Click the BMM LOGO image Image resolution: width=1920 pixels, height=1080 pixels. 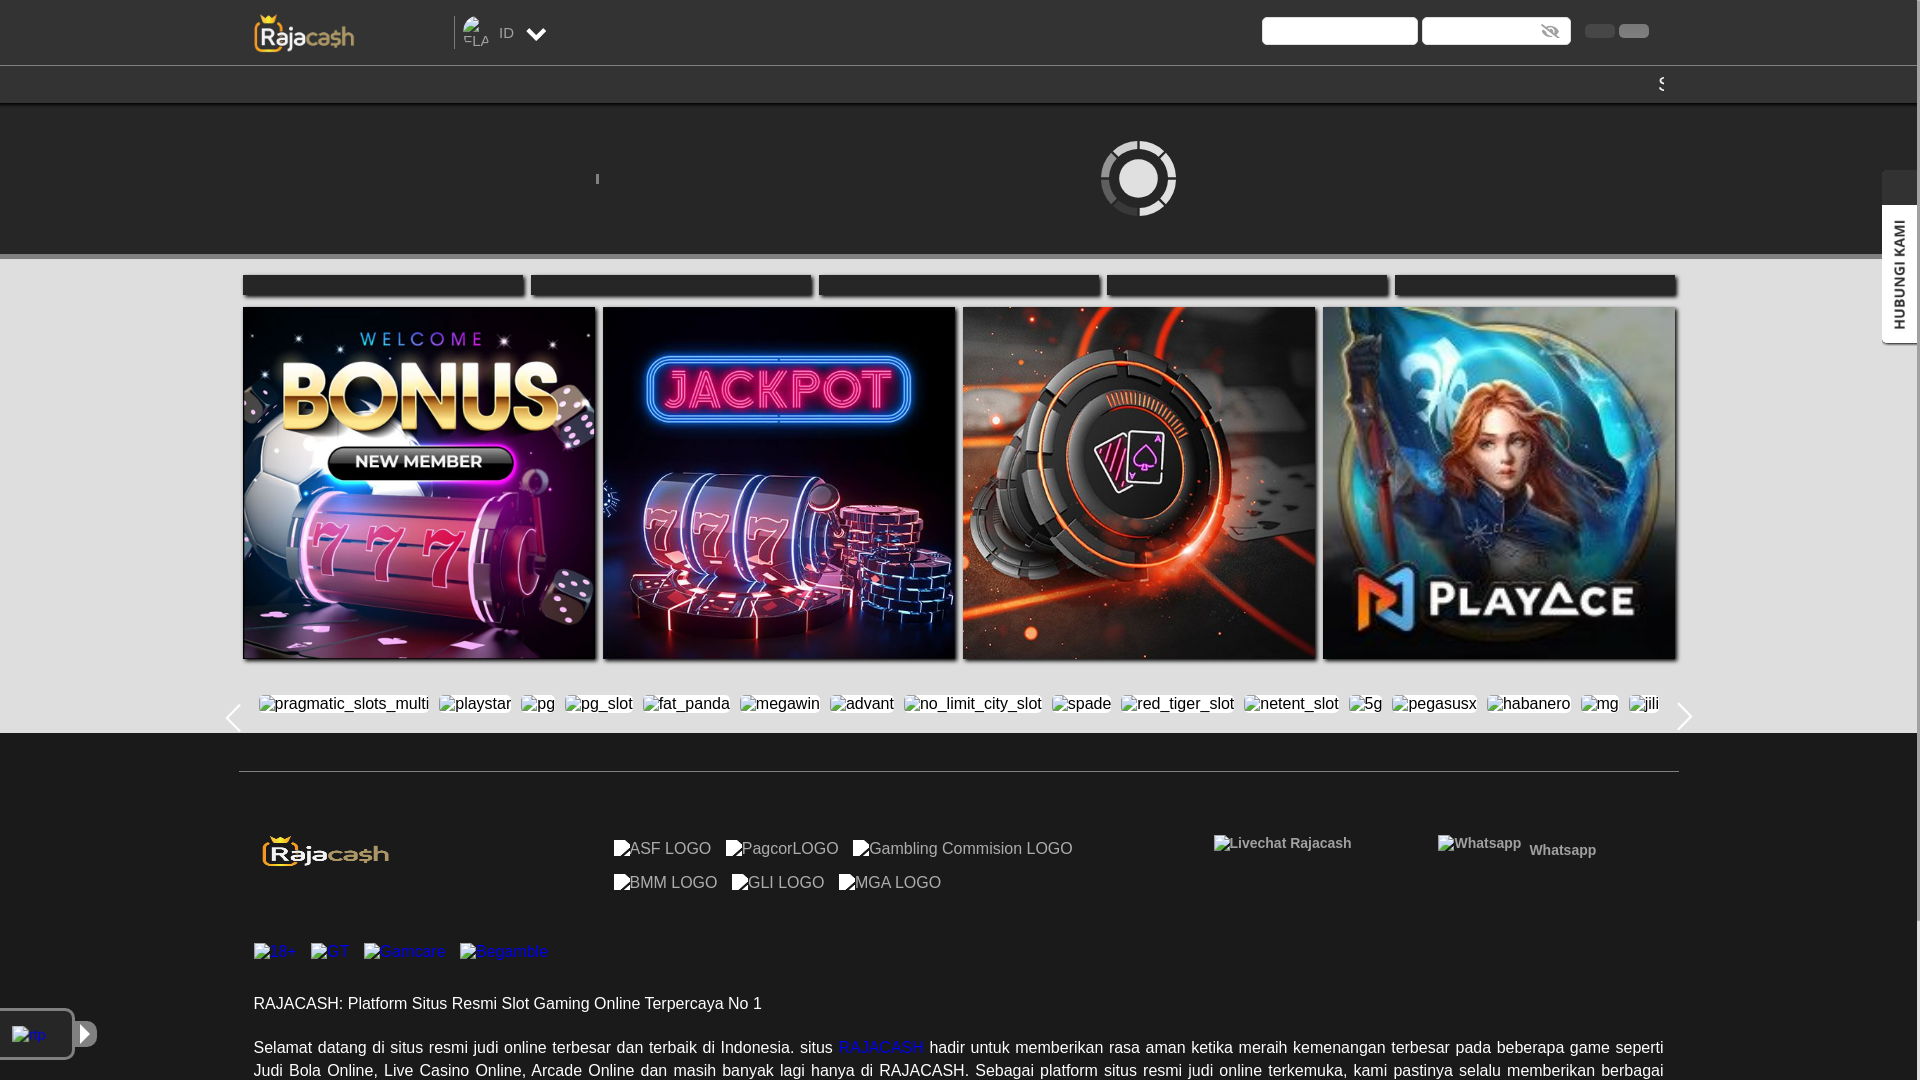666,883
